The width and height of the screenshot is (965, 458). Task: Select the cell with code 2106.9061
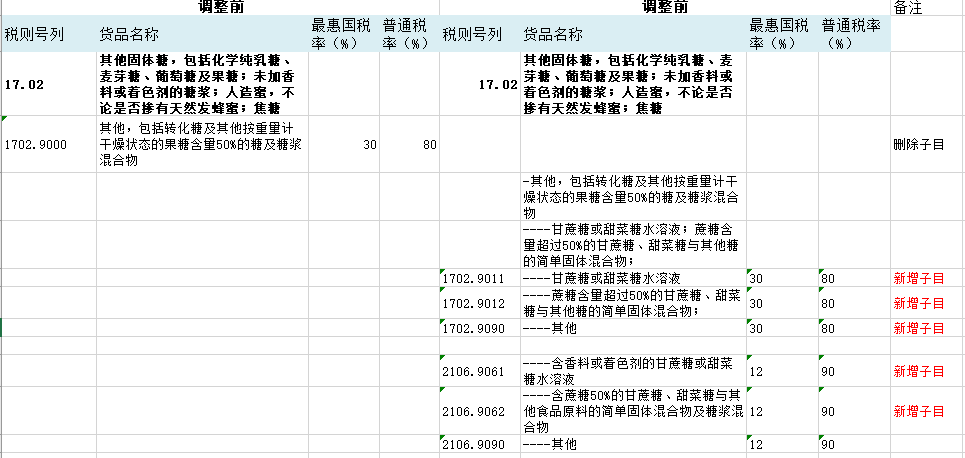(x=478, y=371)
